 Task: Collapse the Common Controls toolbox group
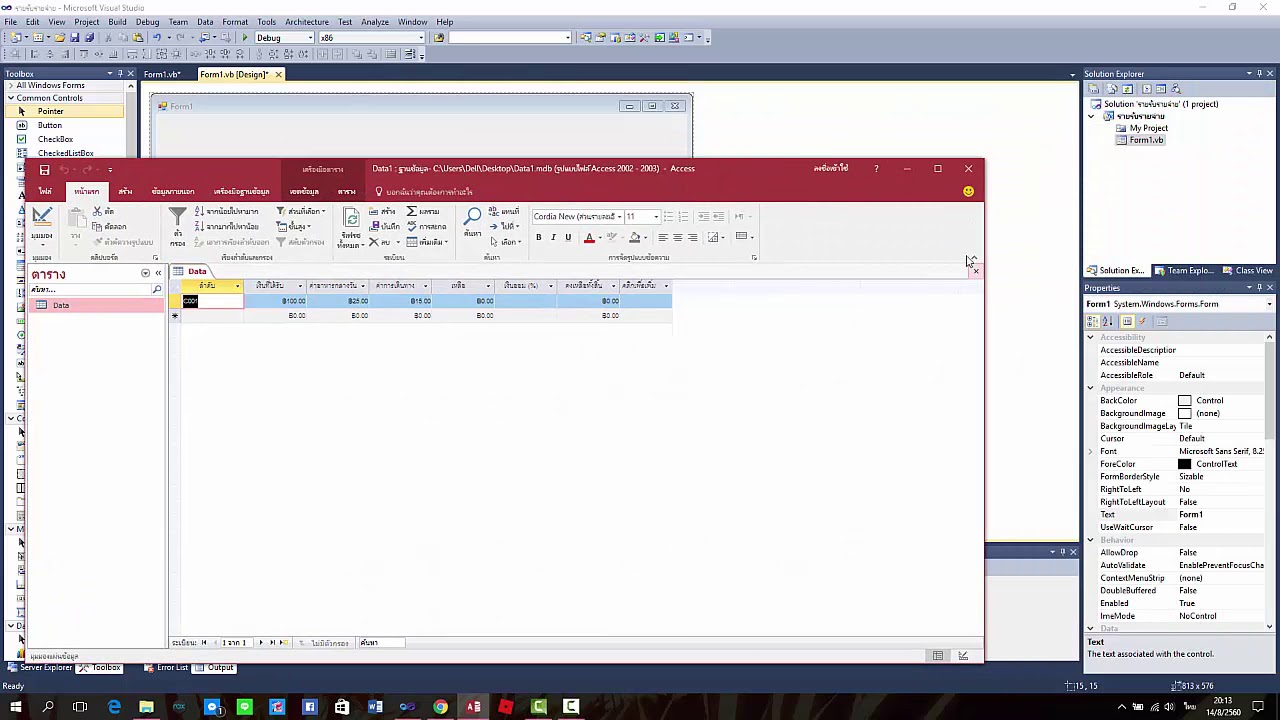(11, 98)
